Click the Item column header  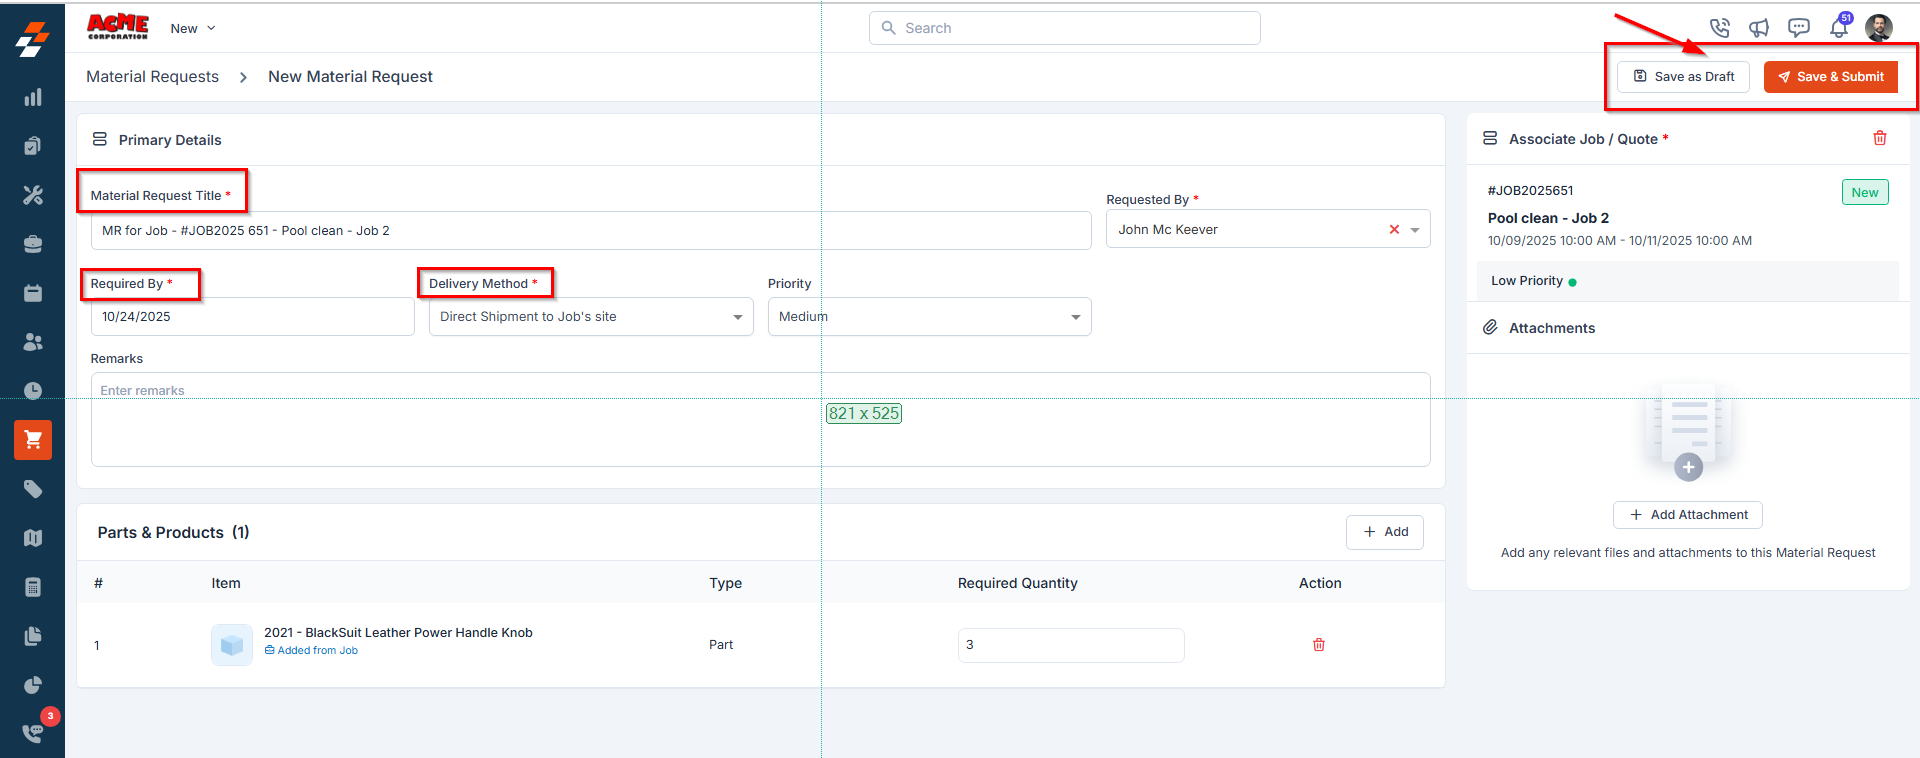[226, 583]
